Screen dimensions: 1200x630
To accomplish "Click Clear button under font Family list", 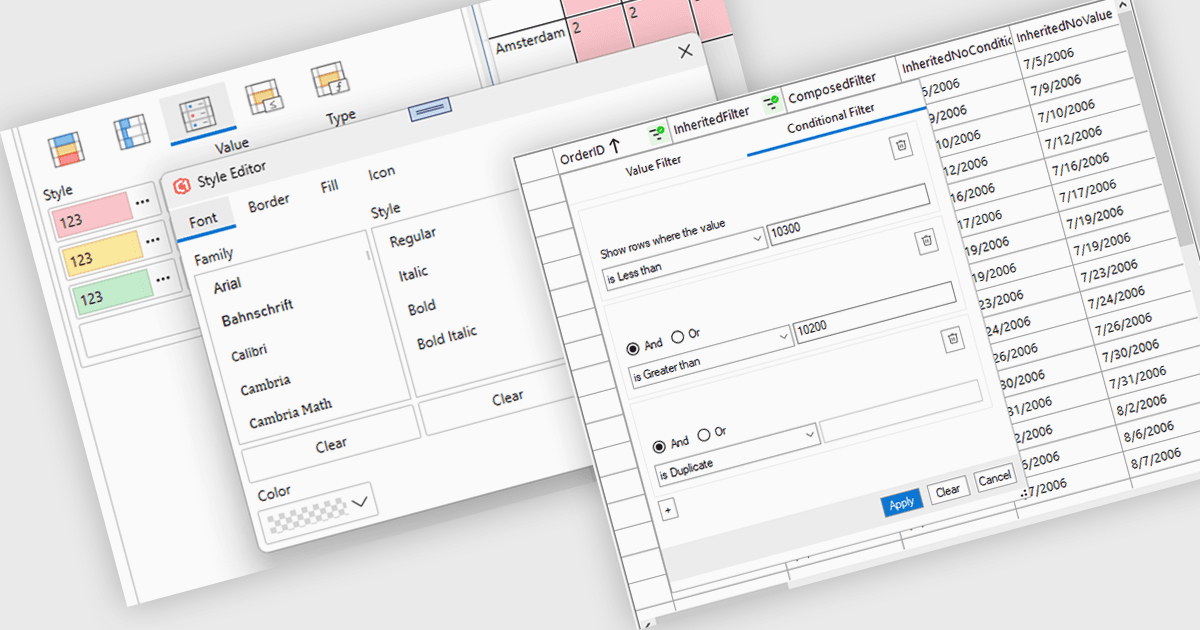I will tap(331, 444).
